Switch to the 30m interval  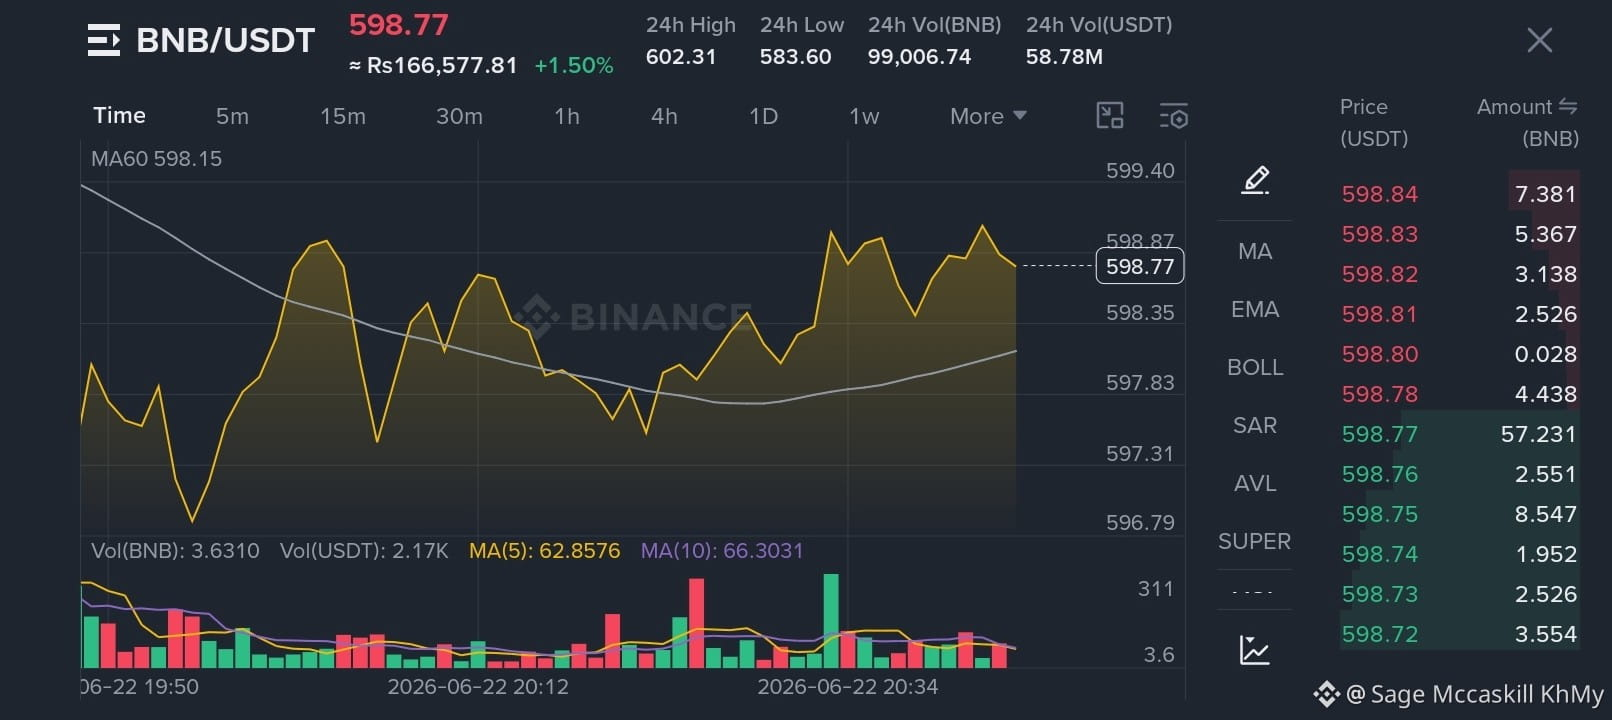(459, 116)
